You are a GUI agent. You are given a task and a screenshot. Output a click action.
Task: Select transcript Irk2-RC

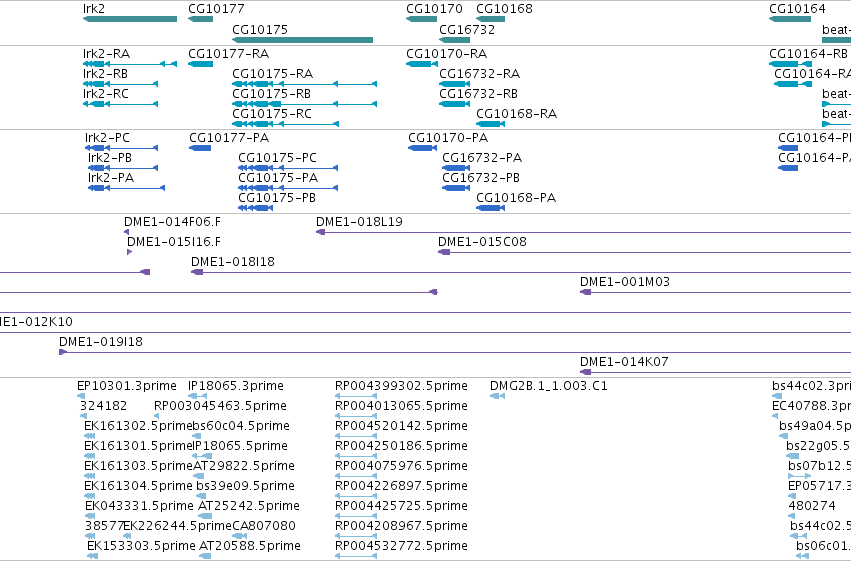tap(120, 104)
